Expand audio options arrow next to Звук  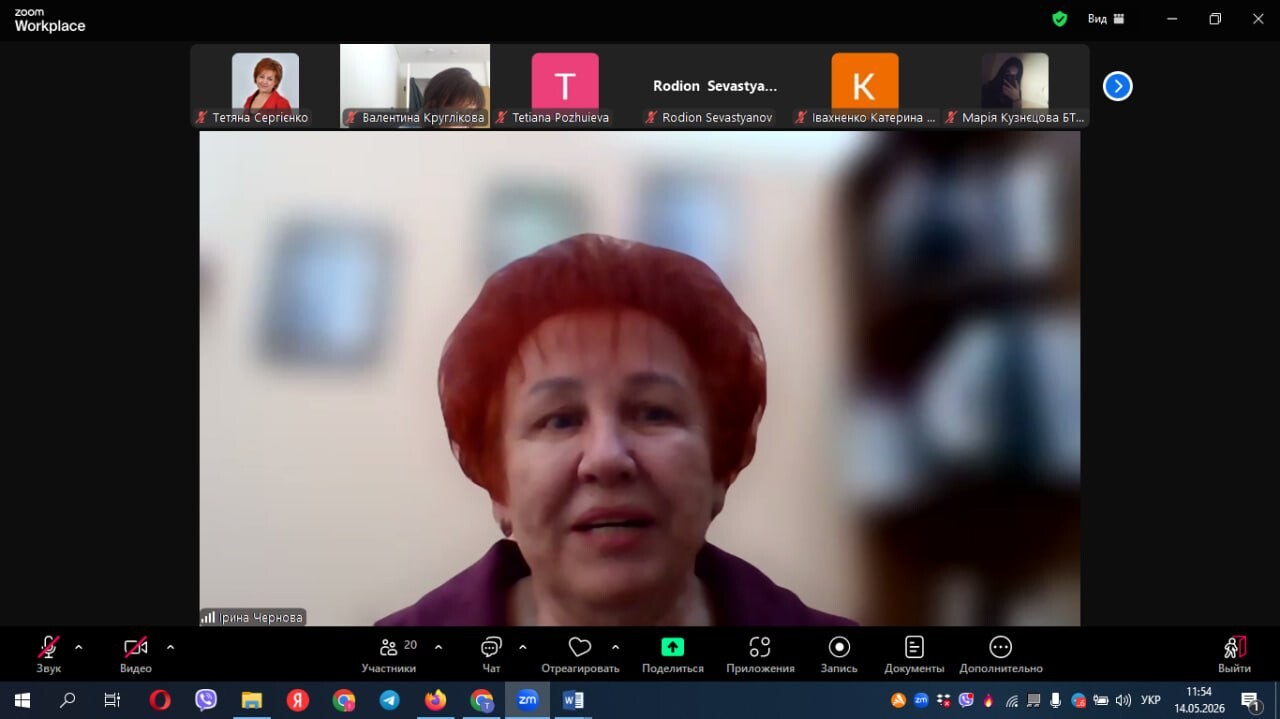pyautogui.click(x=79, y=647)
